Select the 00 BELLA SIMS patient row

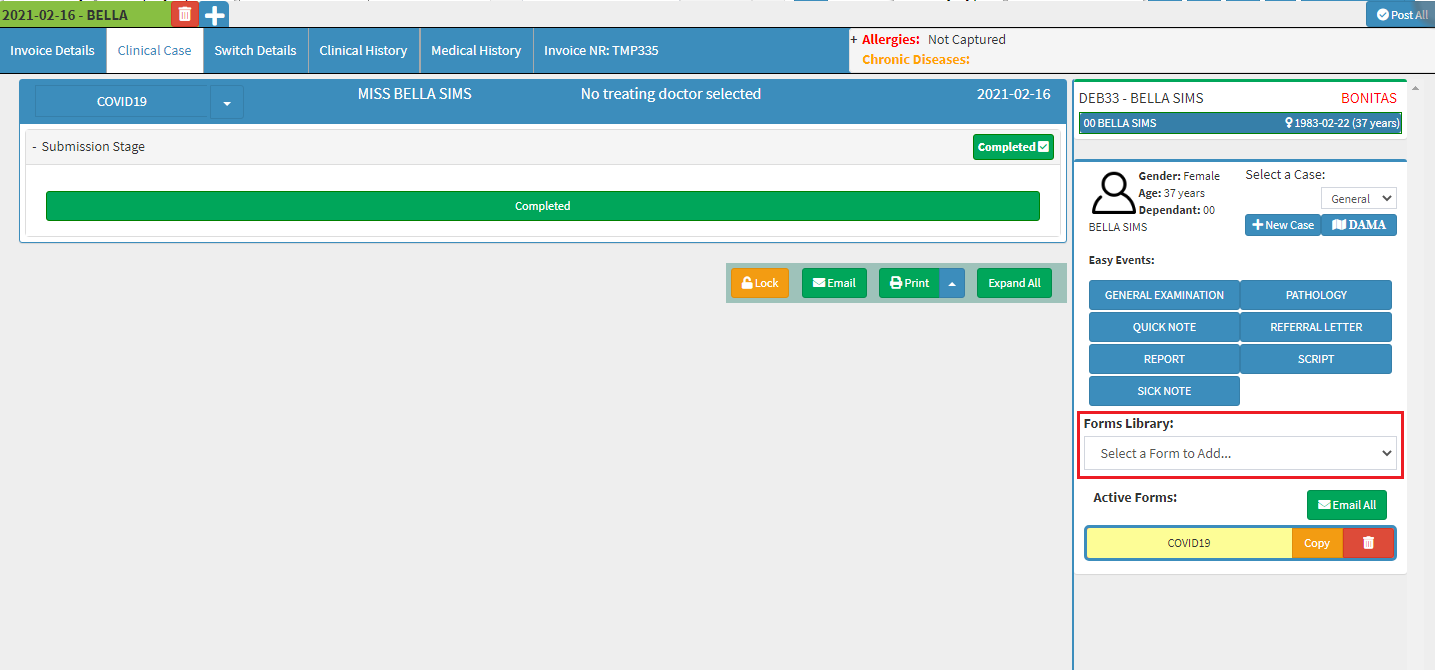pos(1240,123)
